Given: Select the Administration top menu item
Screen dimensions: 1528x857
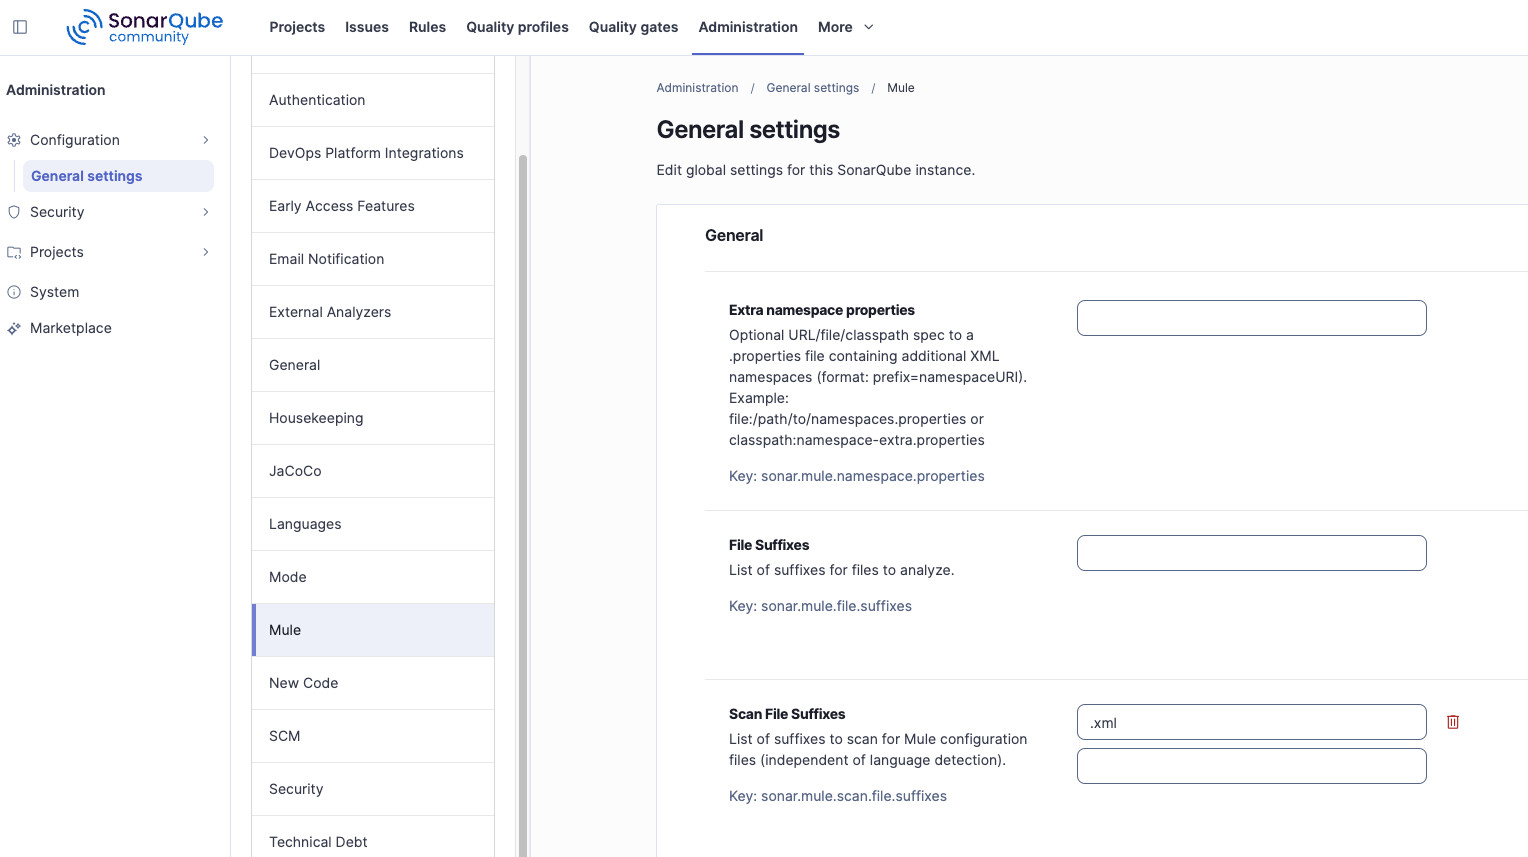Looking at the screenshot, I should 748,27.
